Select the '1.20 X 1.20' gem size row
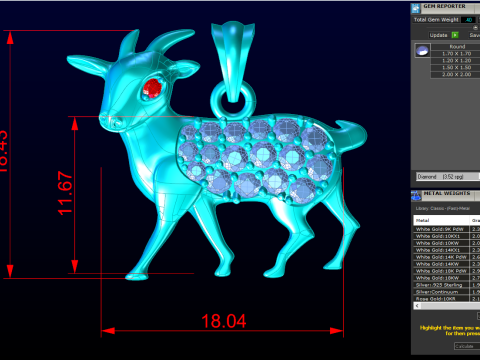This screenshot has width=480, height=360. (456, 61)
